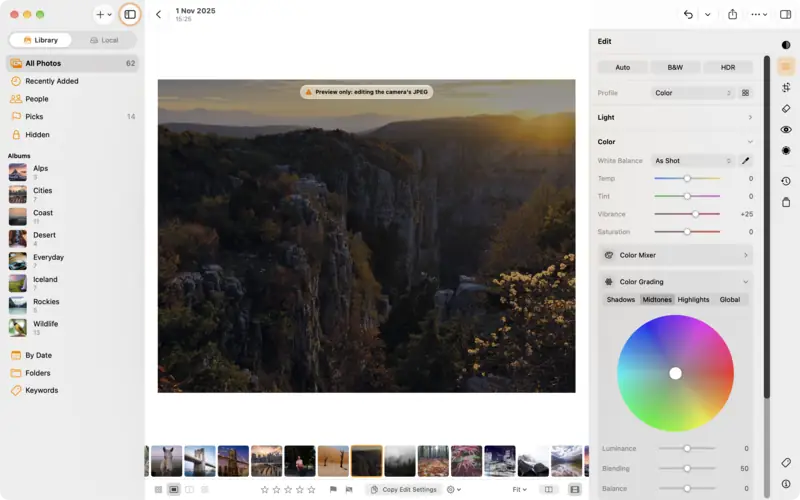Switch to single photo view mode
The height and width of the screenshot is (500, 800).
coord(174,489)
